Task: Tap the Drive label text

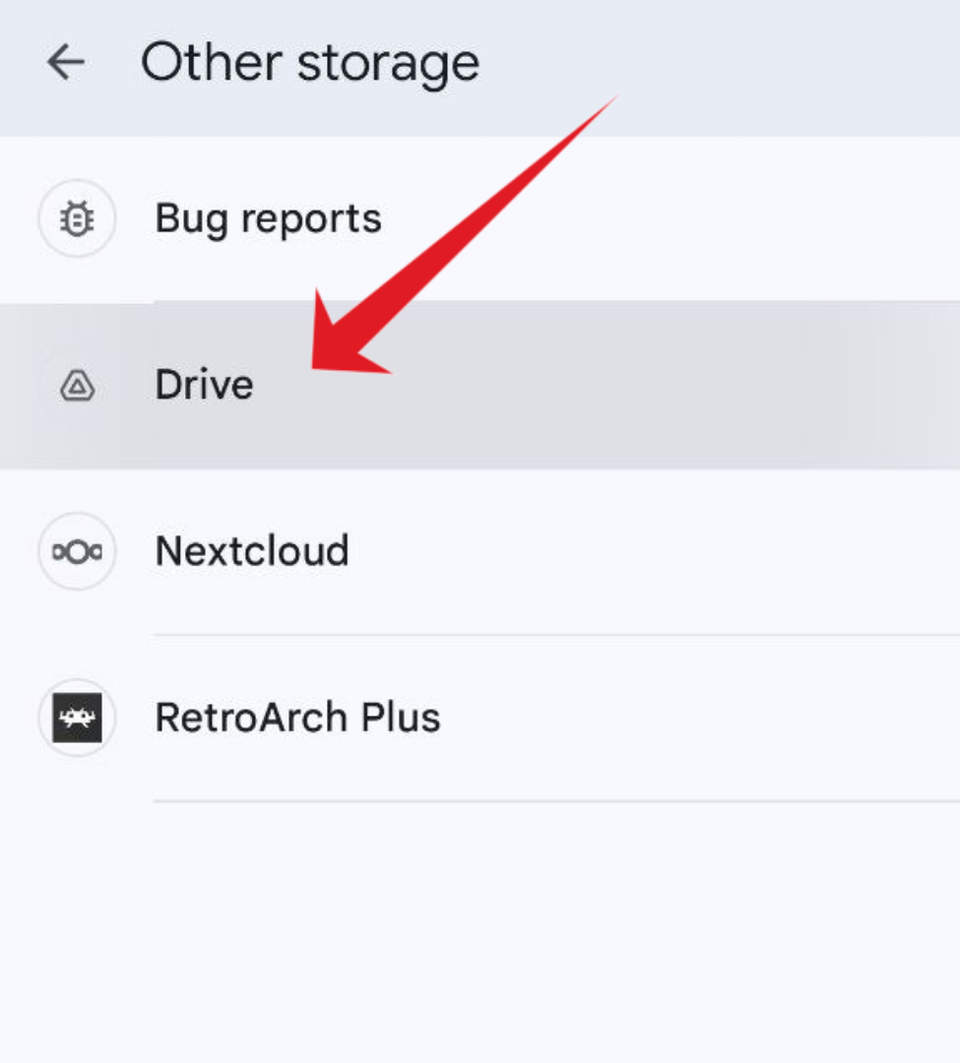Action: pos(204,384)
